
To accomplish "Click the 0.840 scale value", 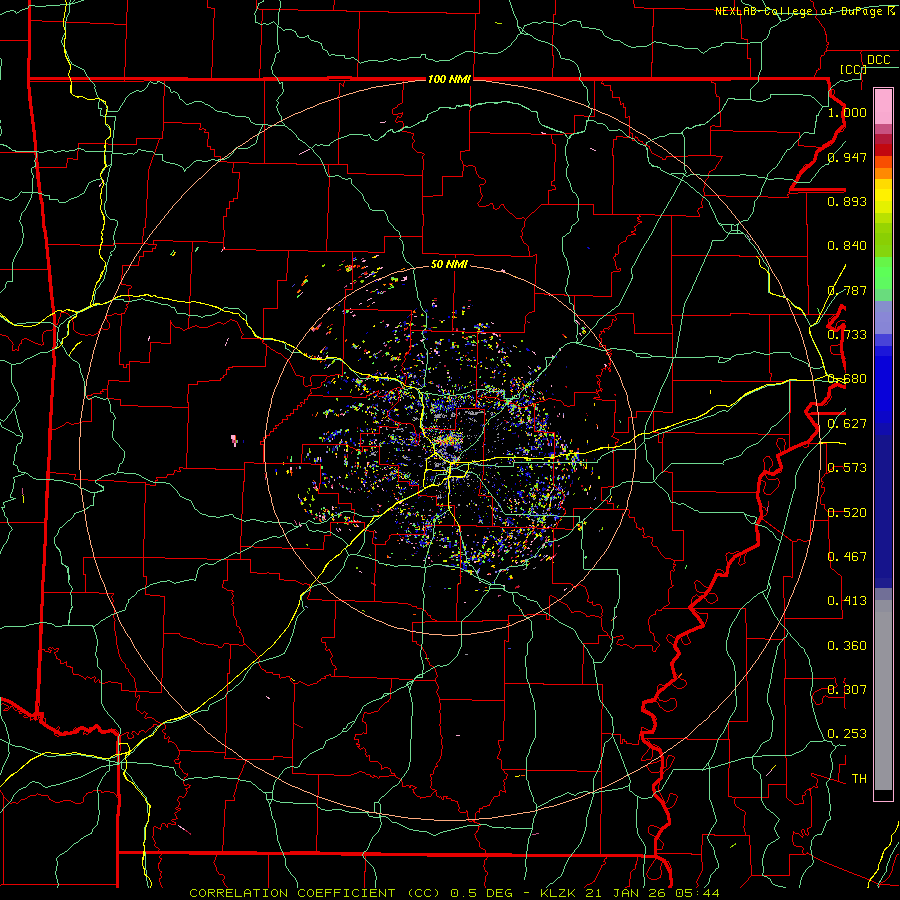I will [x=847, y=246].
